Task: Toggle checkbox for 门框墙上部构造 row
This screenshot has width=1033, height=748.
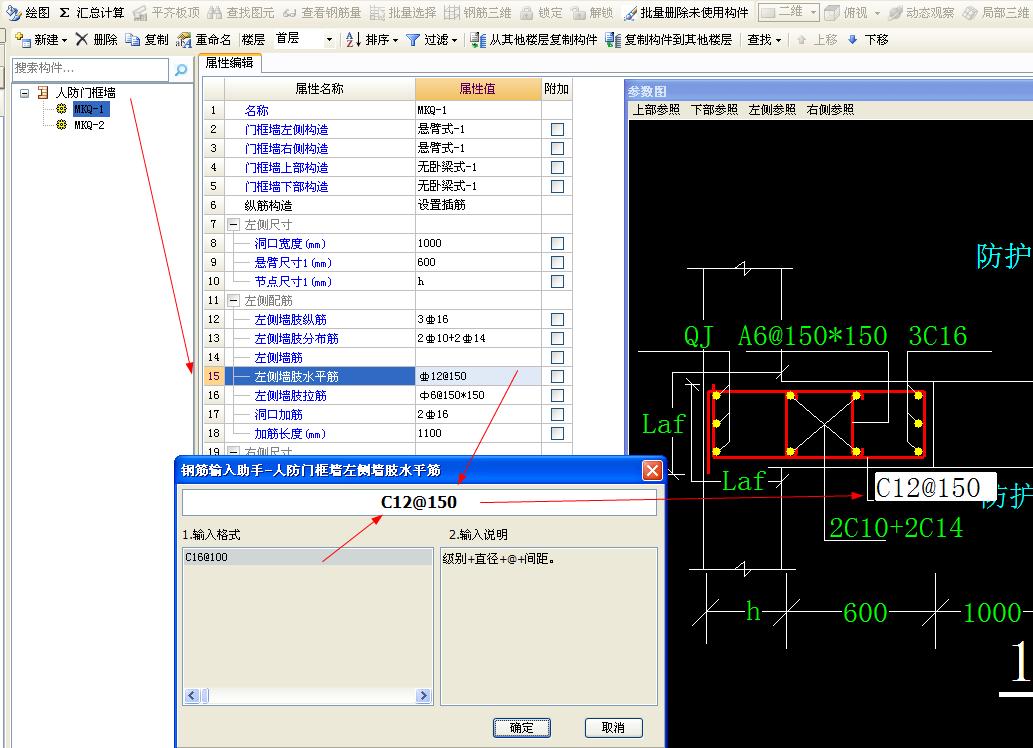Action: click(557, 167)
